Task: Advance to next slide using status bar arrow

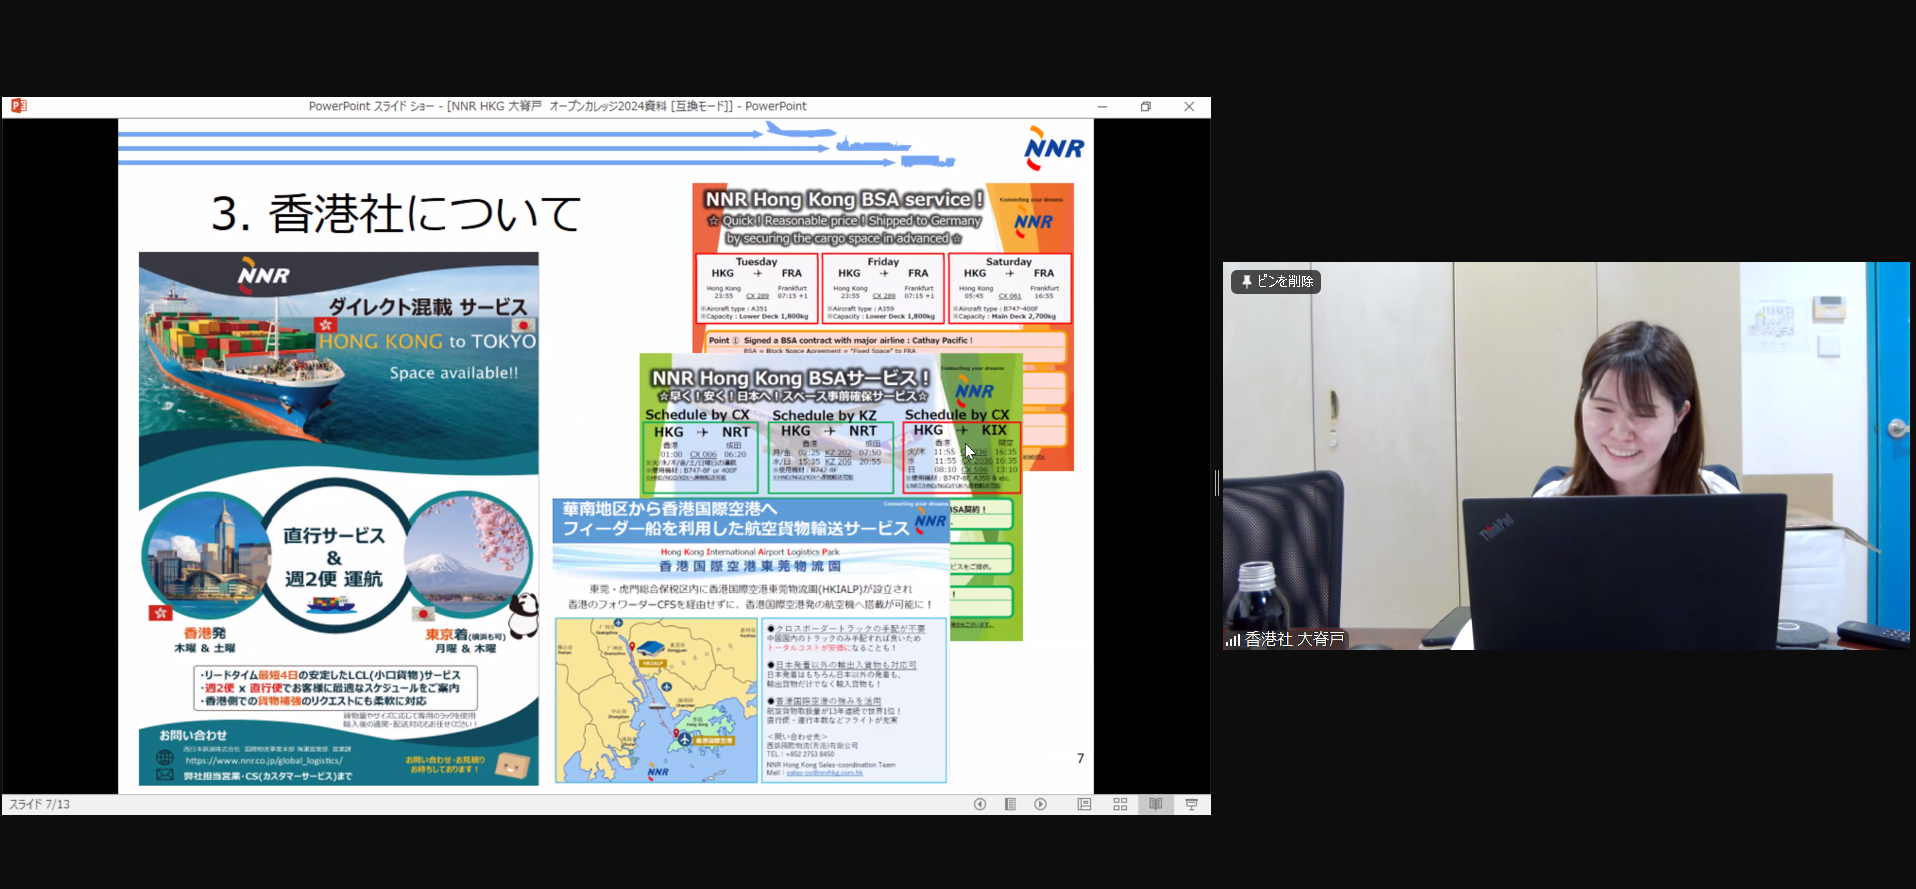Action: pos(1041,804)
